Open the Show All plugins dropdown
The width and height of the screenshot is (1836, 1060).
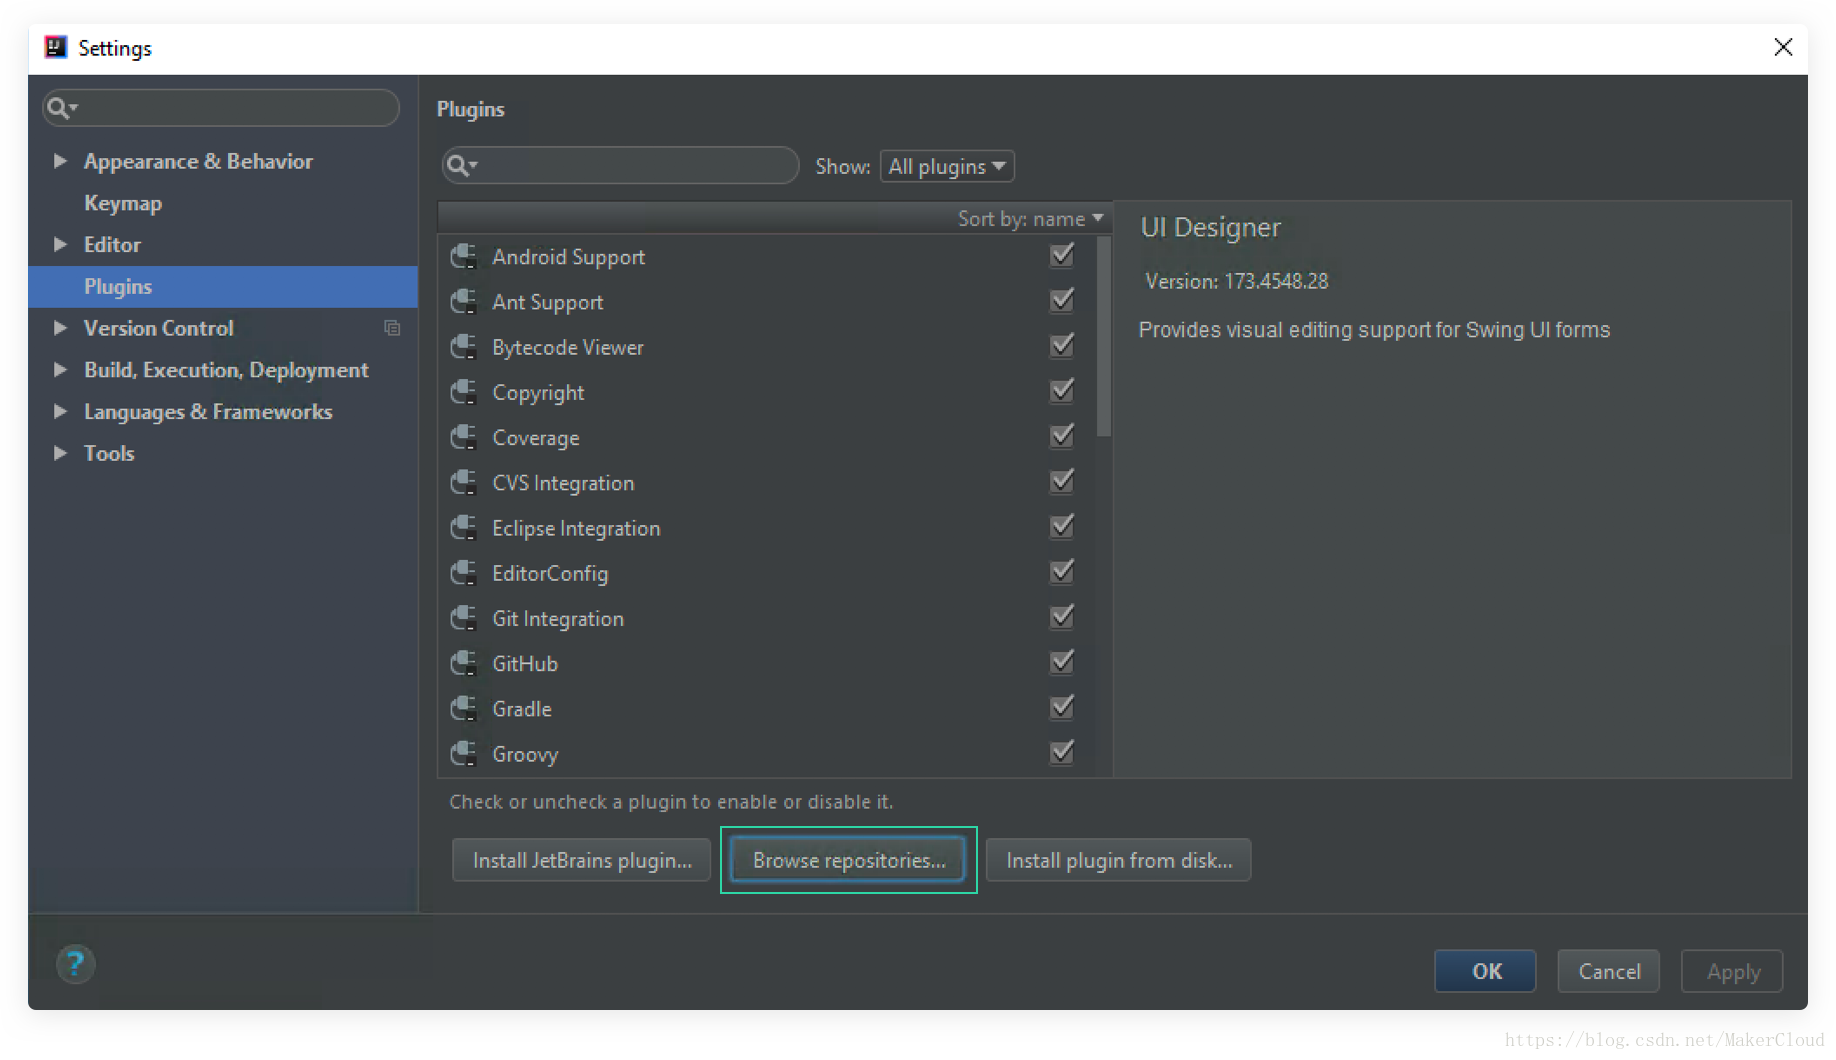coord(947,166)
